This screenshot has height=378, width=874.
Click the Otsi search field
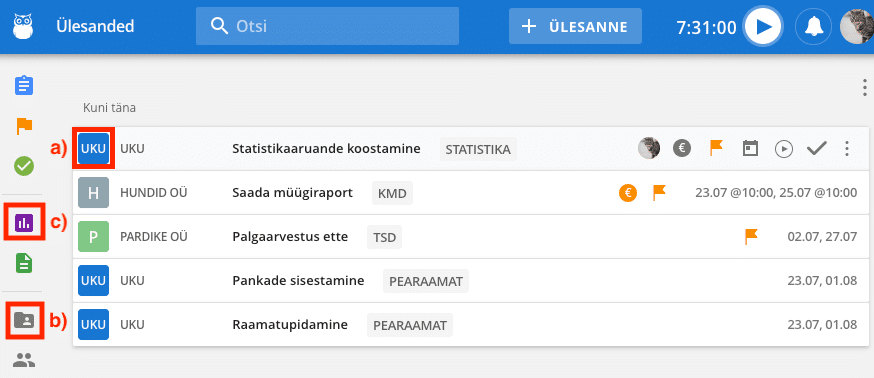point(327,26)
